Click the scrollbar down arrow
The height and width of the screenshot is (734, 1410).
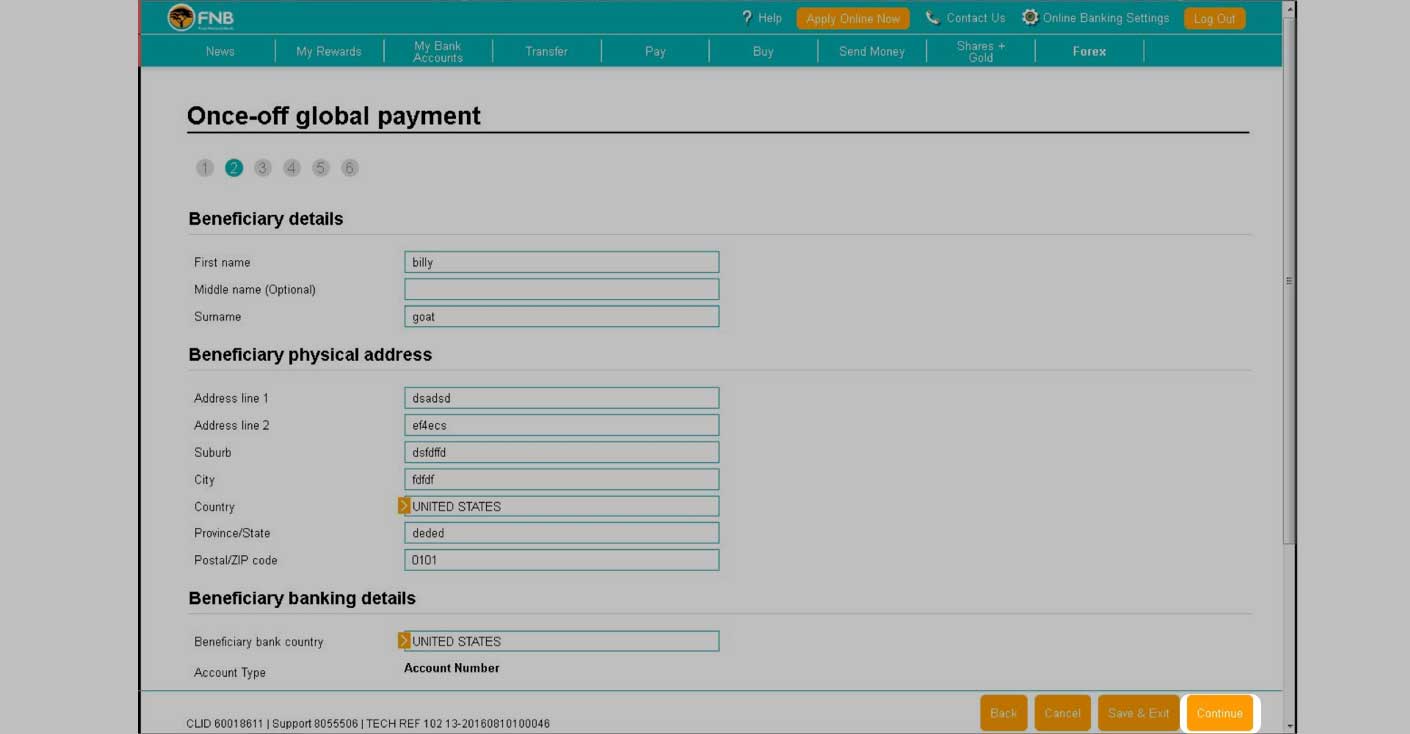[x=1289, y=726]
